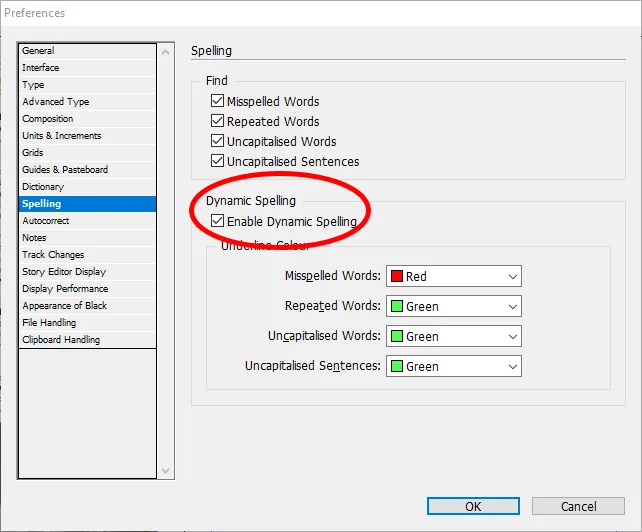642x532 pixels.
Task: Disable Uncapitalised Sentences under Find
Action: pos(218,161)
